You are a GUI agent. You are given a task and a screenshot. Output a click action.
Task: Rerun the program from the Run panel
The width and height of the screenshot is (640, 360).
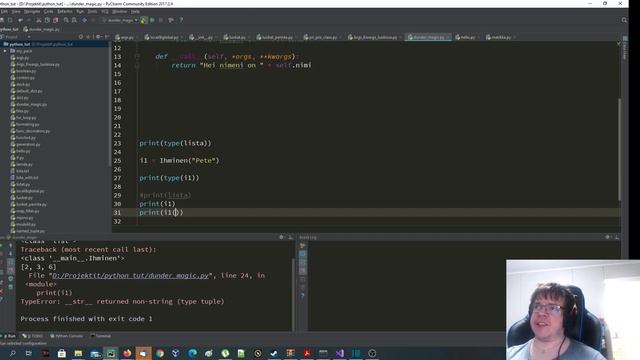(2, 246)
